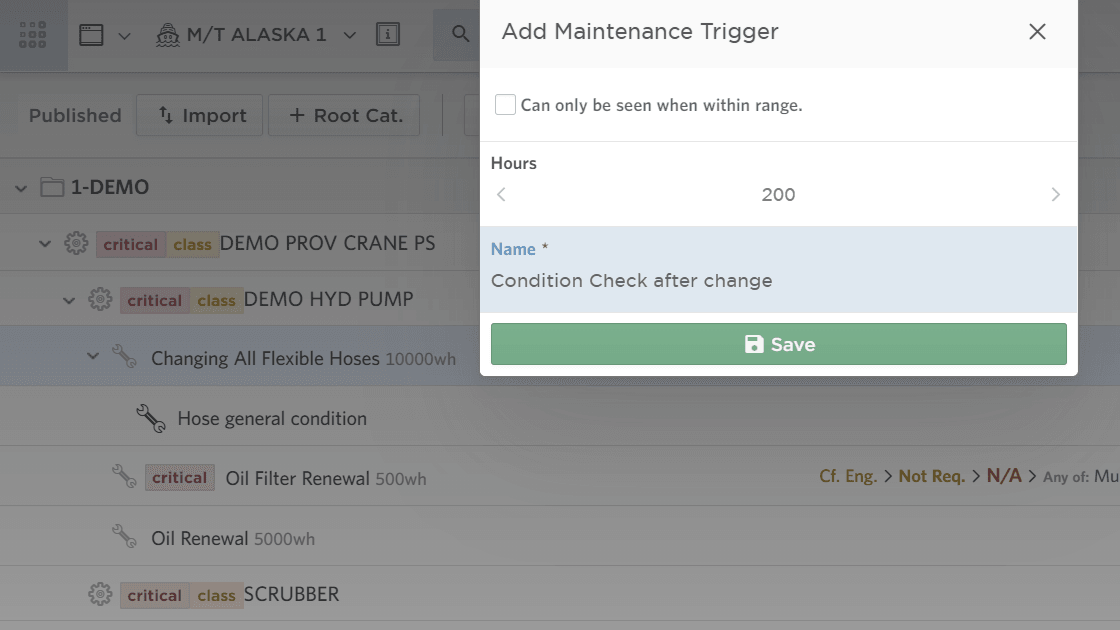Click the search magnifier icon
The height and width of the screenshot is (630, 1120).
[458, 33]
